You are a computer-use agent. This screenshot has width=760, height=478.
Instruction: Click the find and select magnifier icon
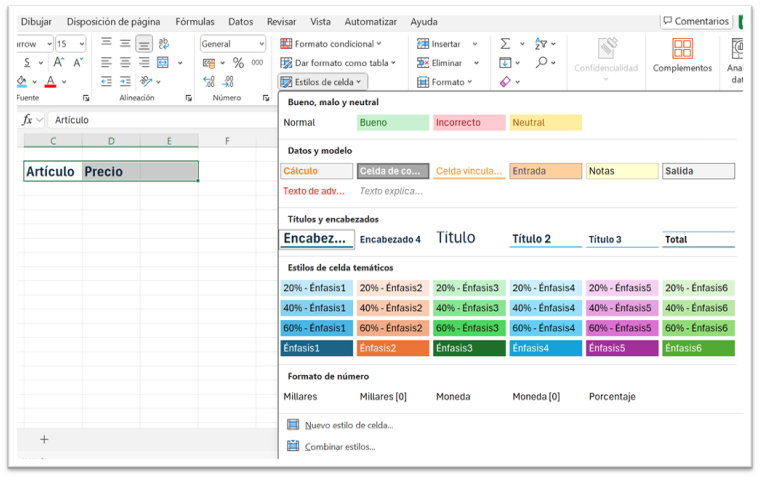pos(541,63)
